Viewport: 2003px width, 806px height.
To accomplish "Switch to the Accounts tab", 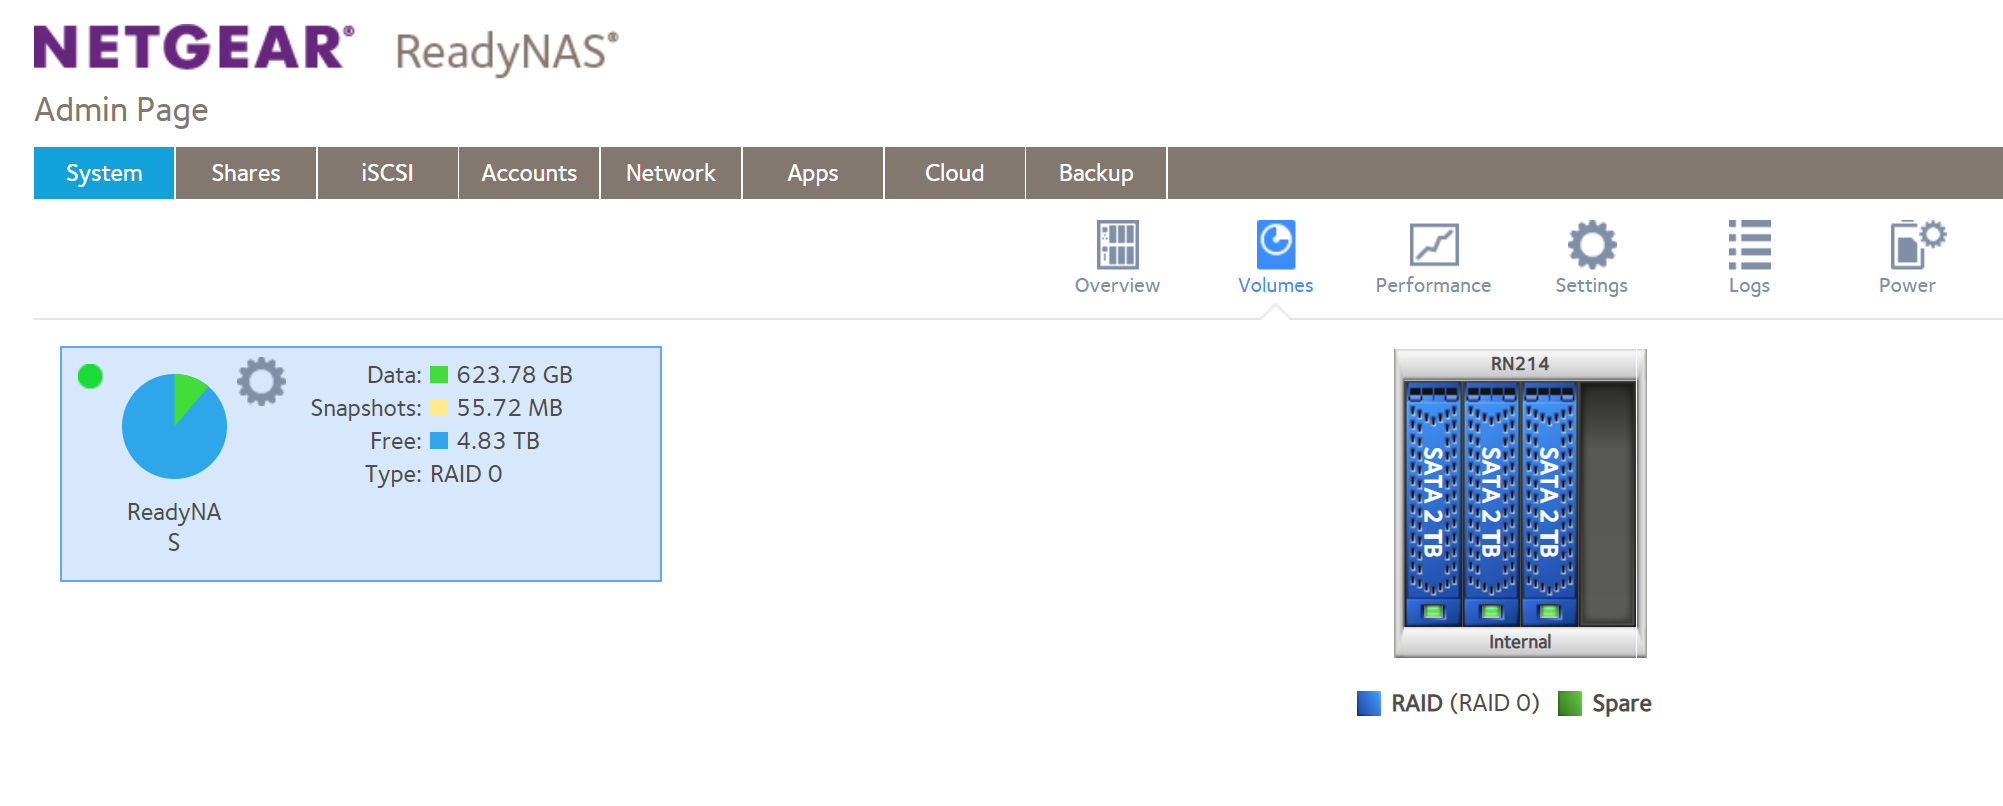I will 529,173.
